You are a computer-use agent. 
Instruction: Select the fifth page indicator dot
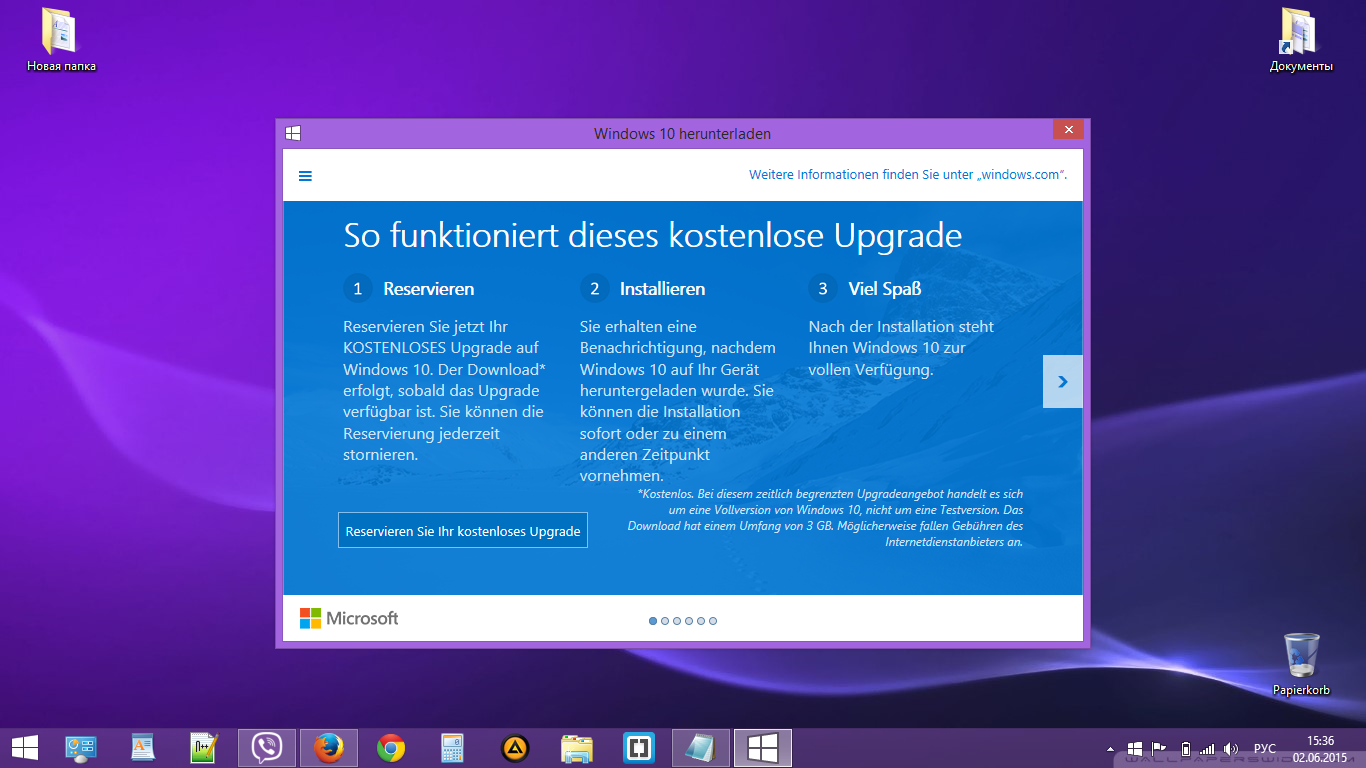tap(701, 621)
